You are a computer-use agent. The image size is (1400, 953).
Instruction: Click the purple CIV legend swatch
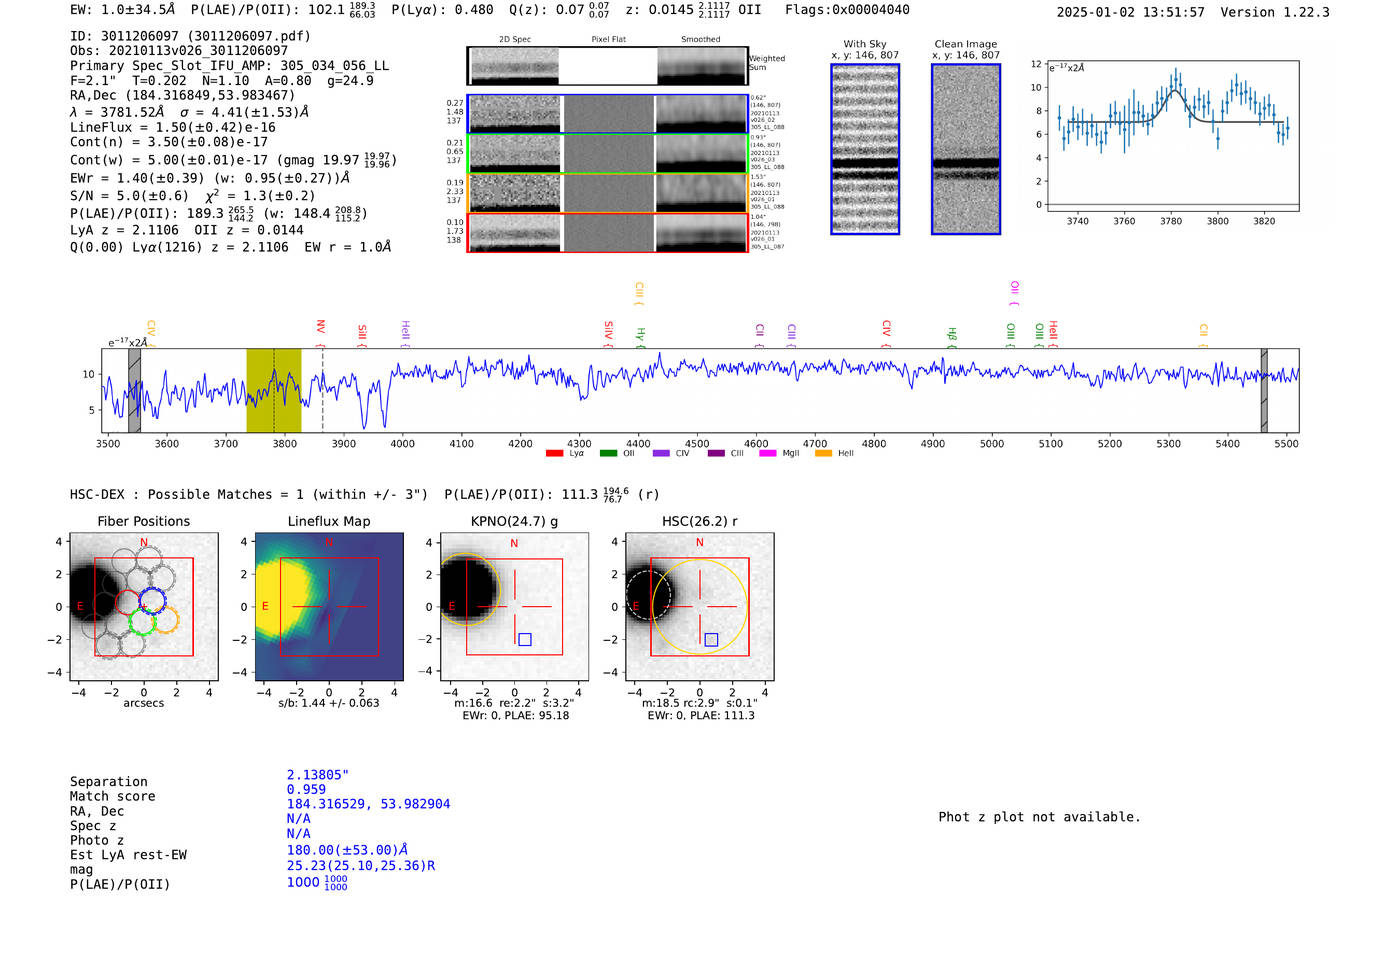pyautogui.click(x=661, y=454)
